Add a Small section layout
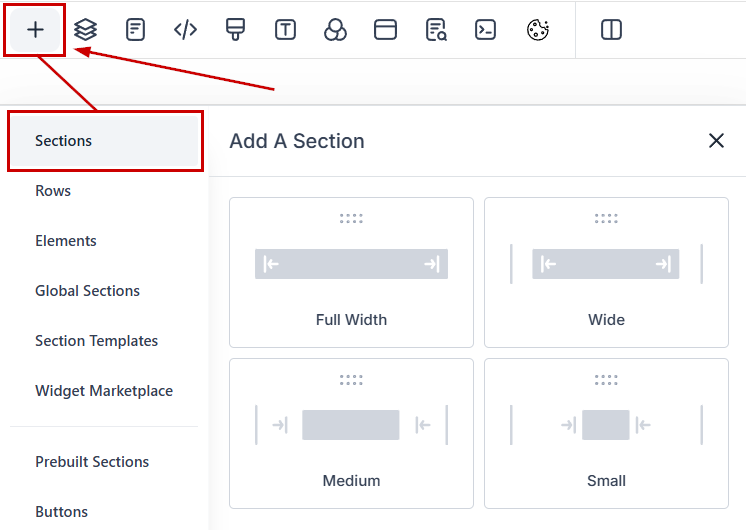This screenshot has width=746, height=530. (606, 433)
